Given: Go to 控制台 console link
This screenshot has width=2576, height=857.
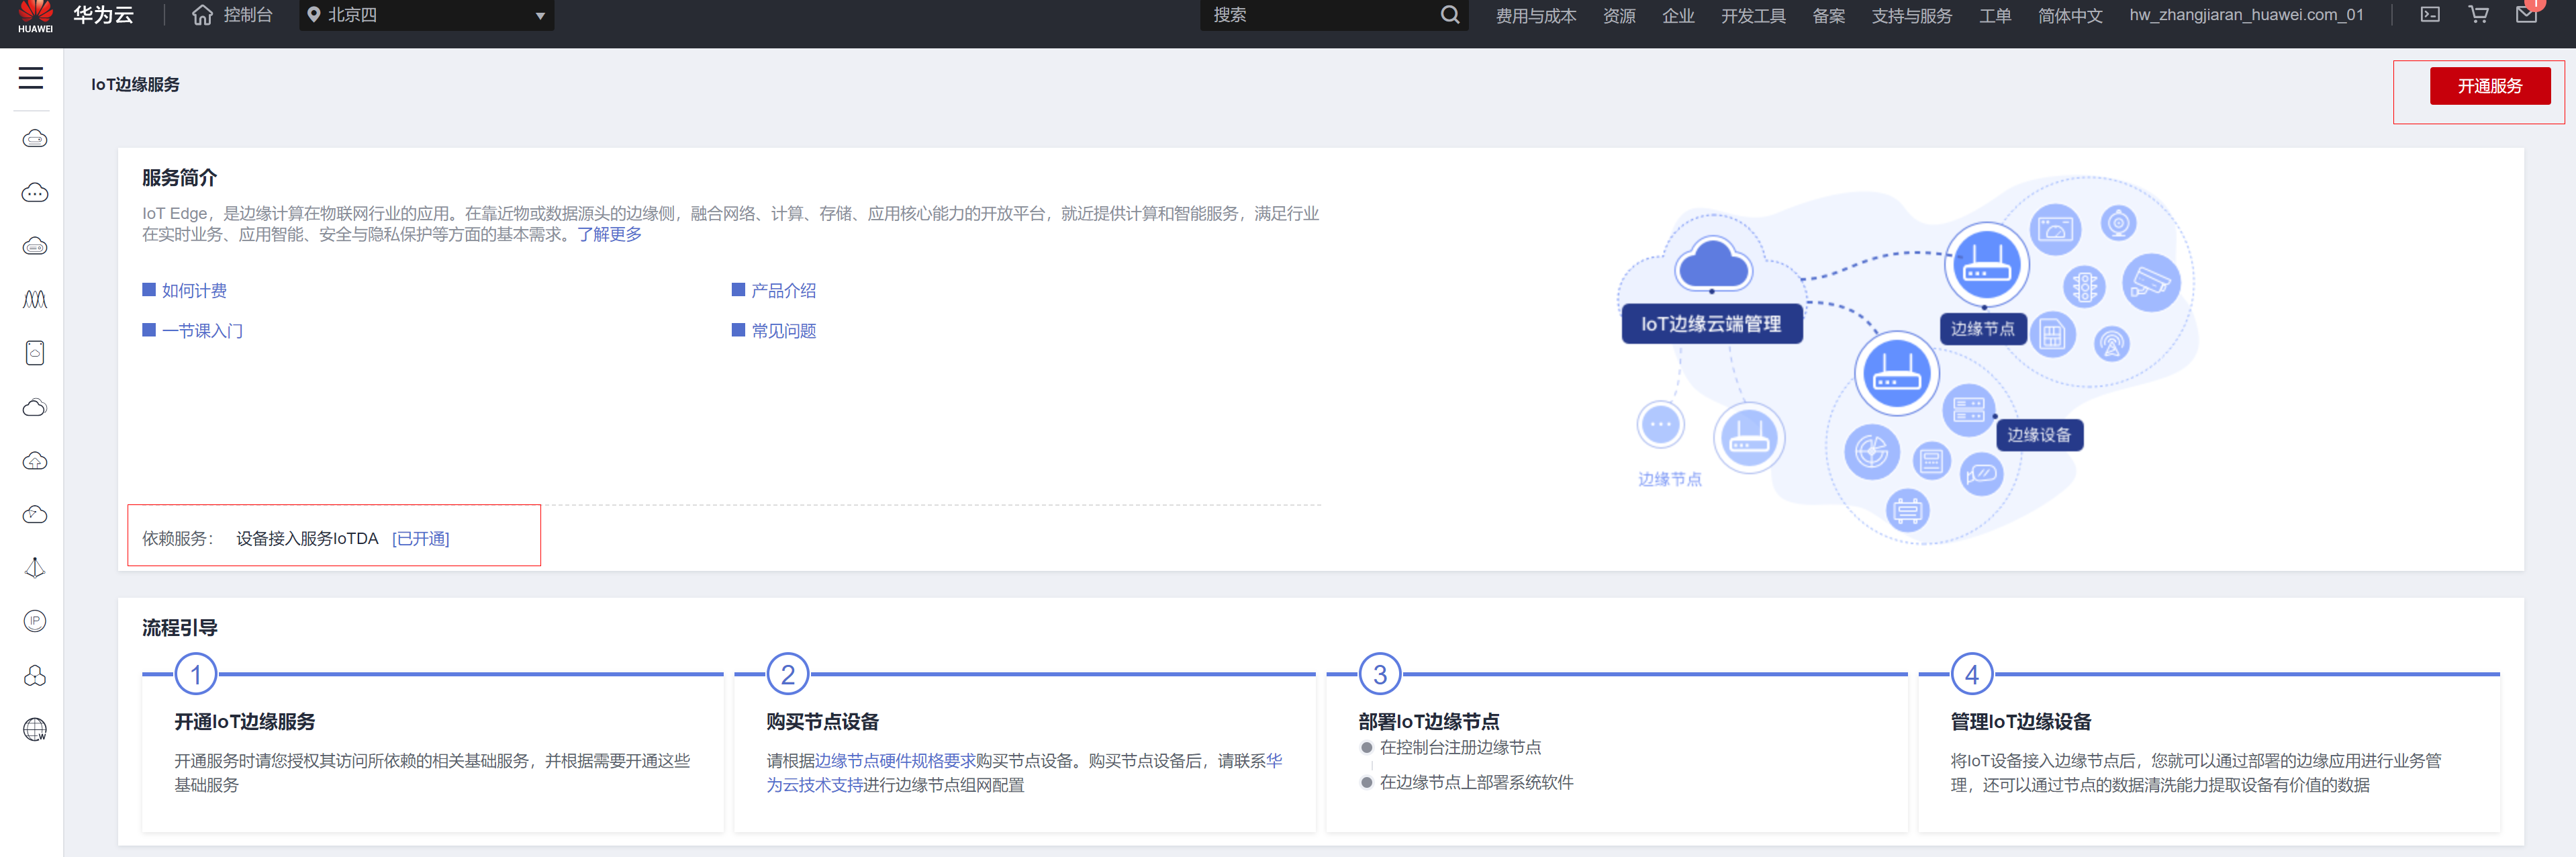Looking at the screenshot, I should 248,15.
